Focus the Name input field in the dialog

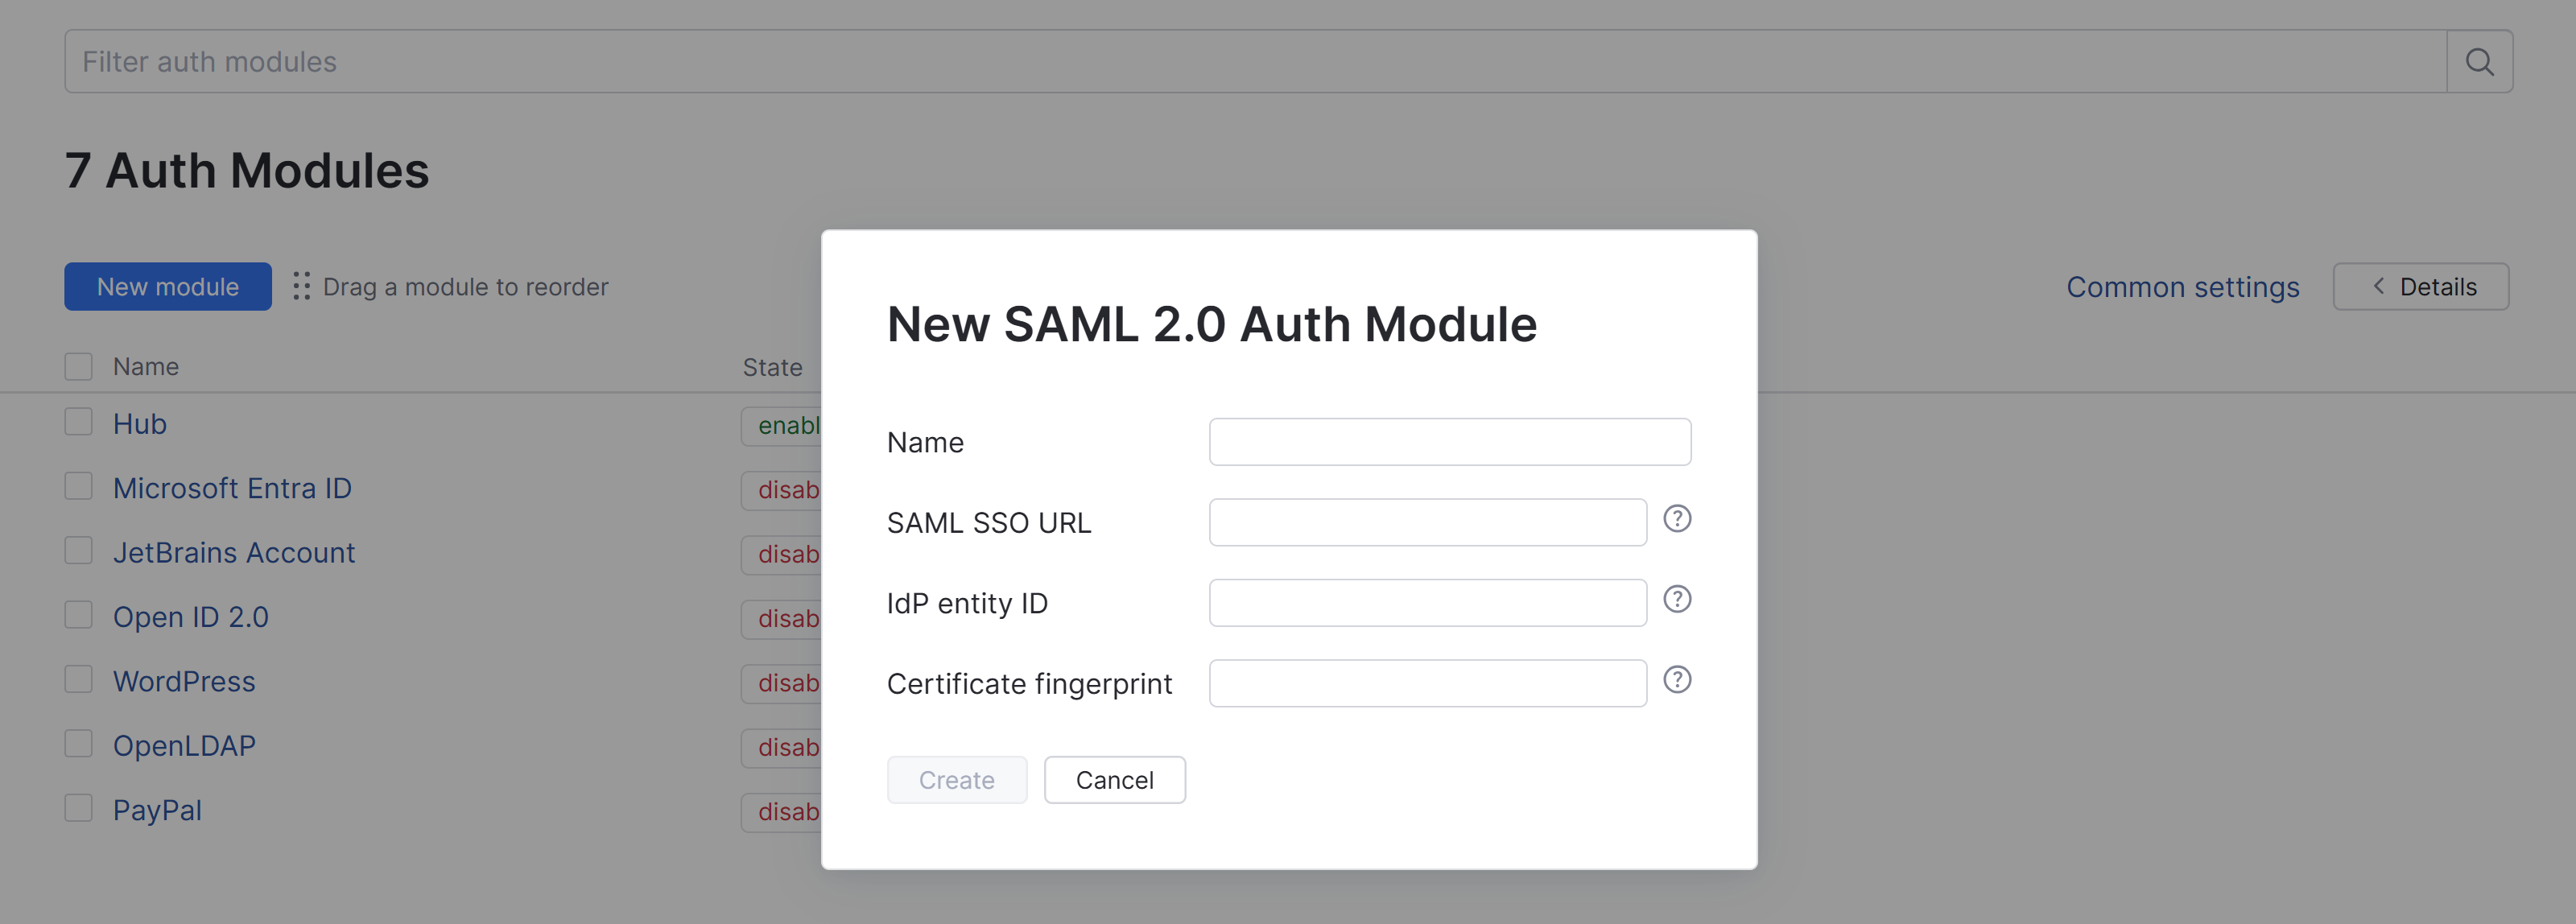coord(1449,441)
